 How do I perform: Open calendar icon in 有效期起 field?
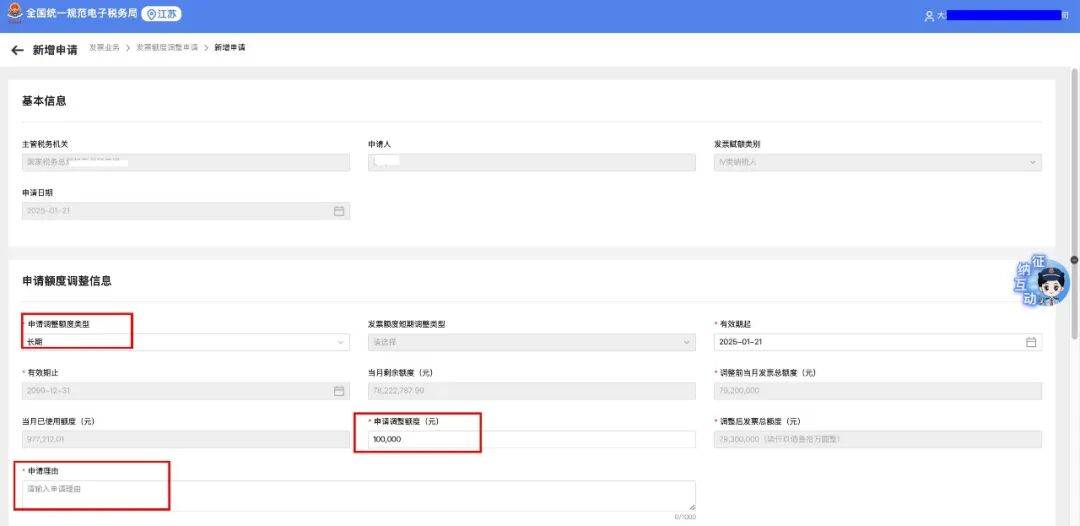point(1031,342)
